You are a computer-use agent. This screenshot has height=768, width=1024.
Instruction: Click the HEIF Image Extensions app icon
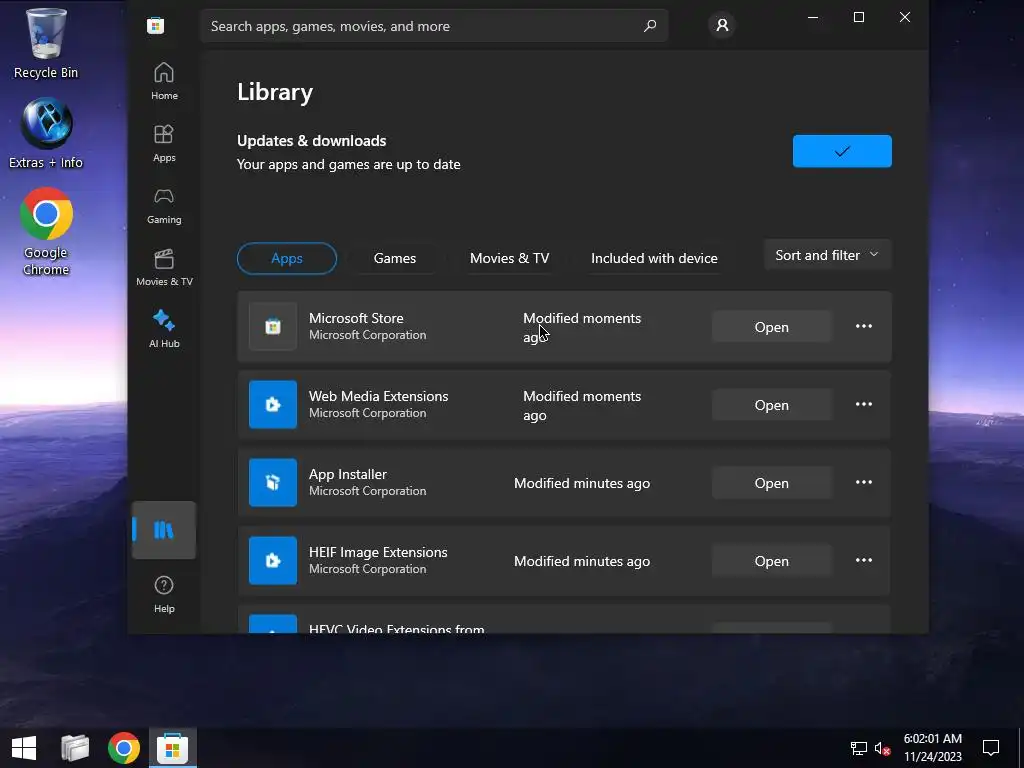click(x=273, y=561)
